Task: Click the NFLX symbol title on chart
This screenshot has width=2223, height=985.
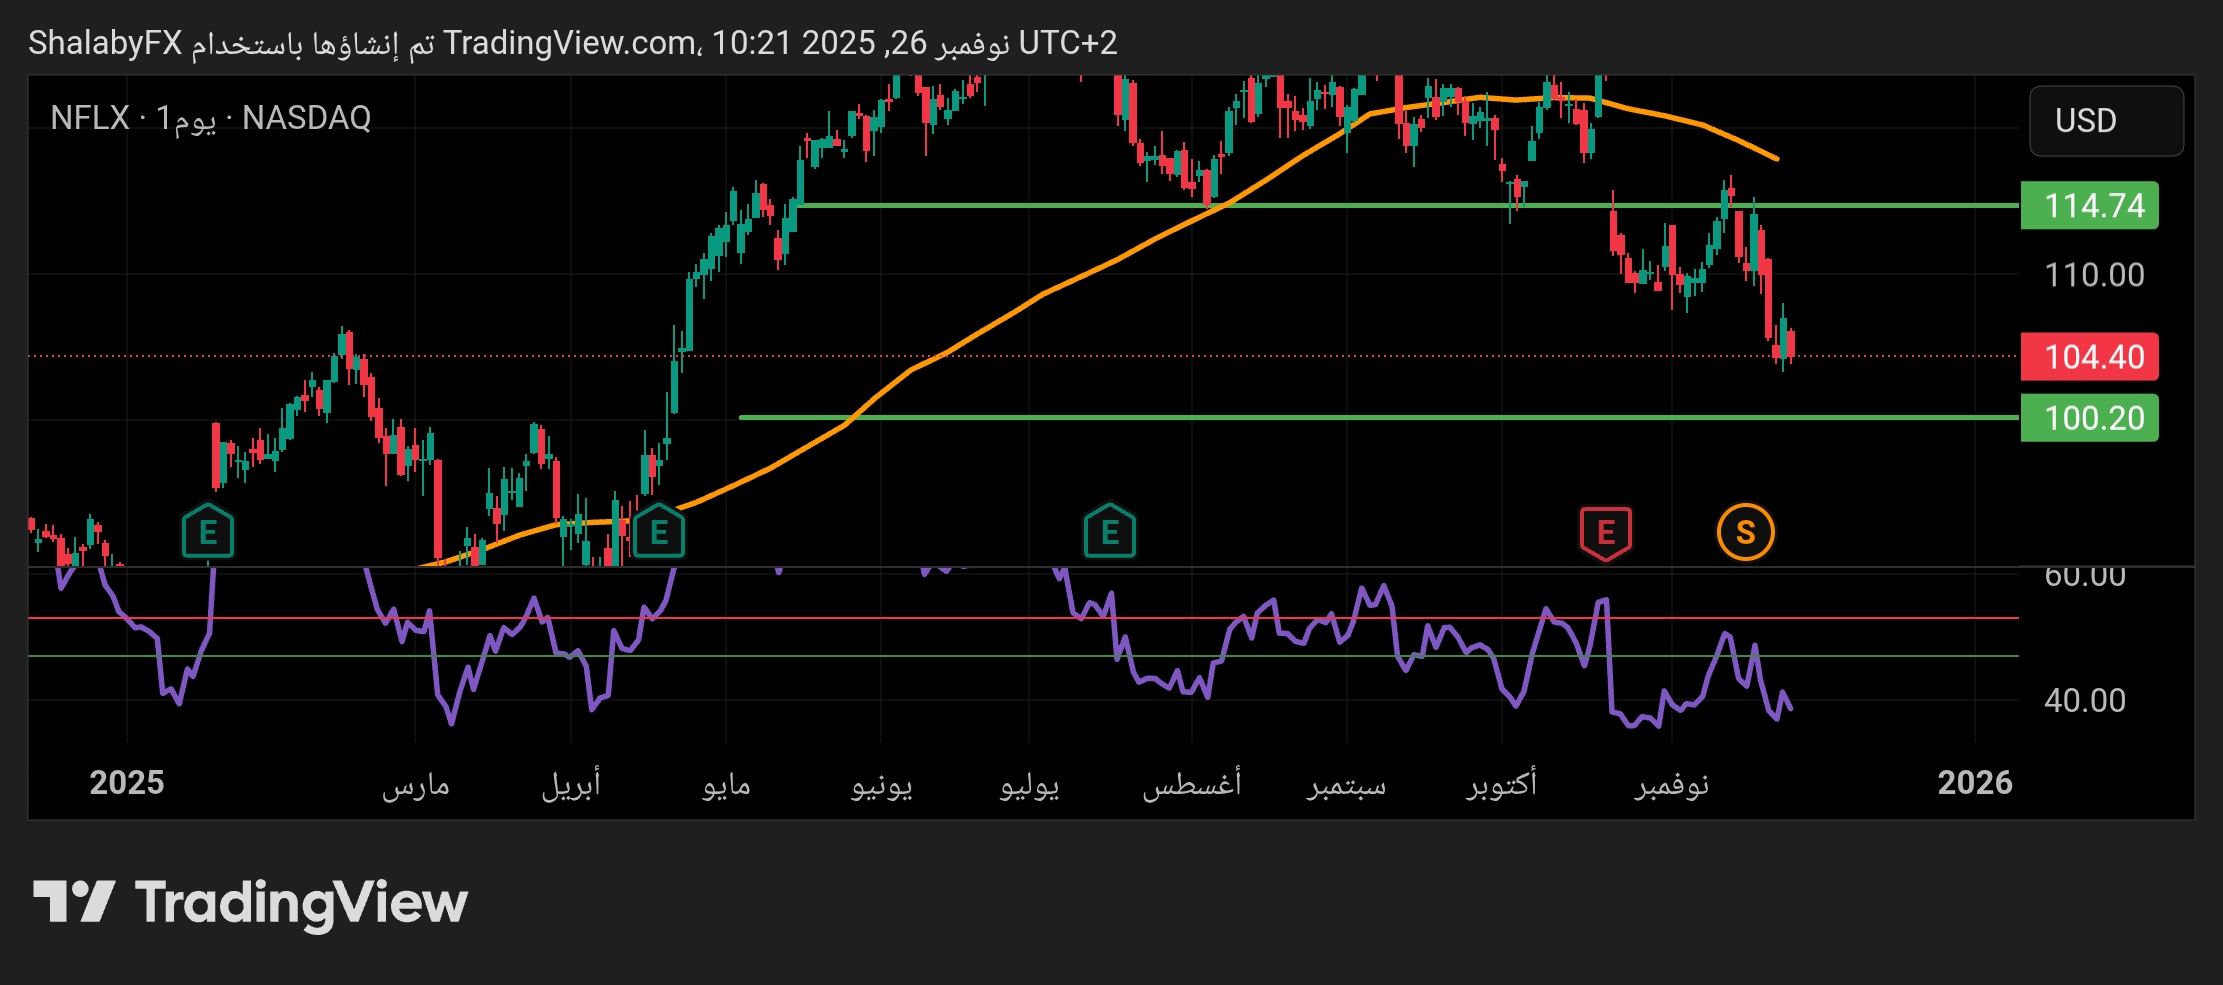Action: 90,118
